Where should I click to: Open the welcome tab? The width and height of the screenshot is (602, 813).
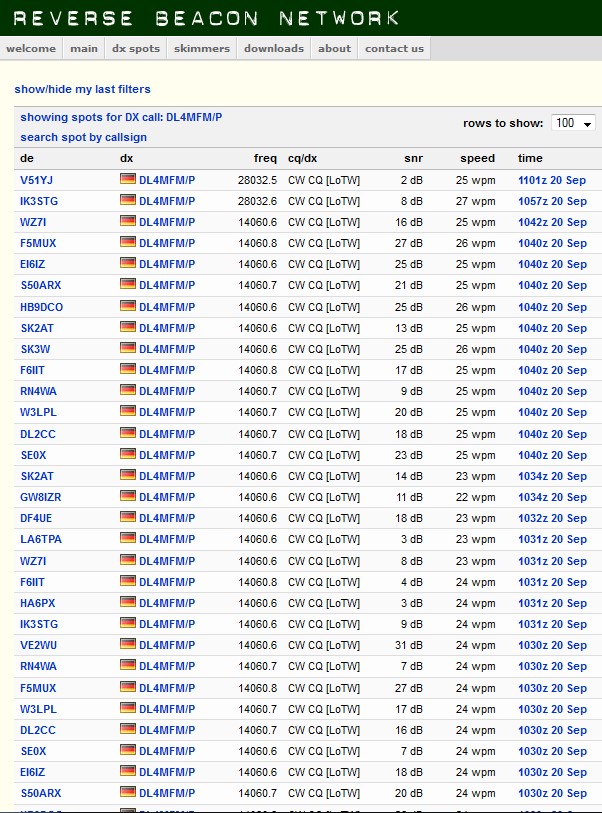point(32,48)
